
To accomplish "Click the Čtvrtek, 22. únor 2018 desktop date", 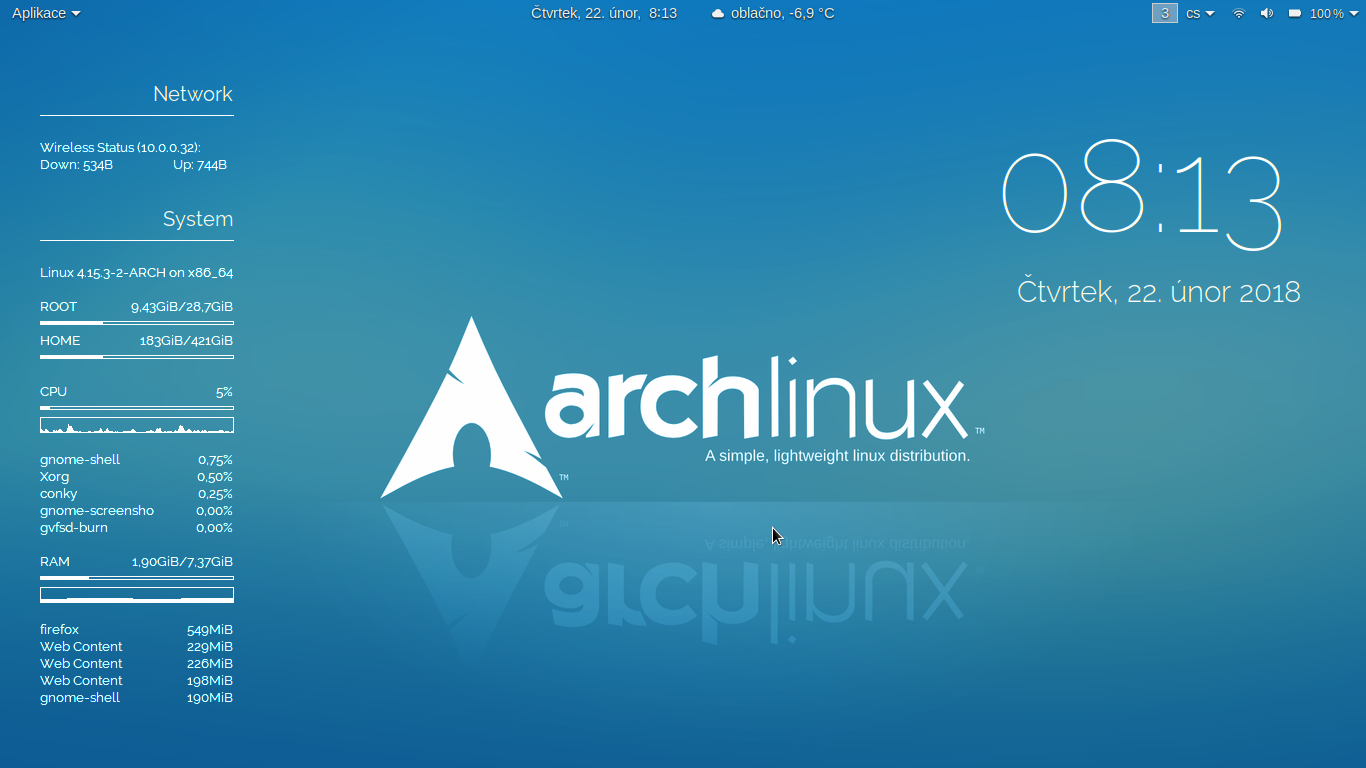I will 1158,292.
